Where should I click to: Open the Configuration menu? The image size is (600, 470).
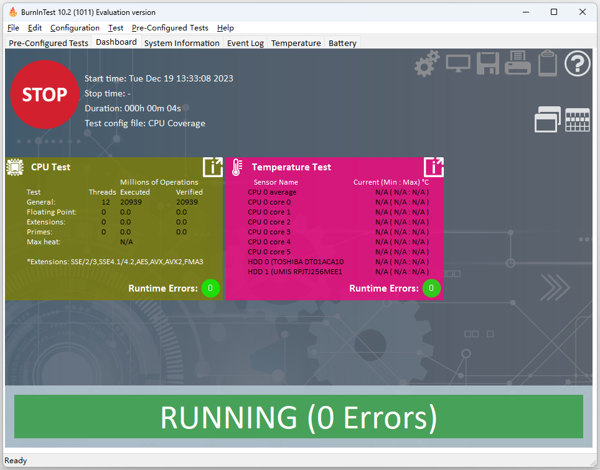(75, 28)
